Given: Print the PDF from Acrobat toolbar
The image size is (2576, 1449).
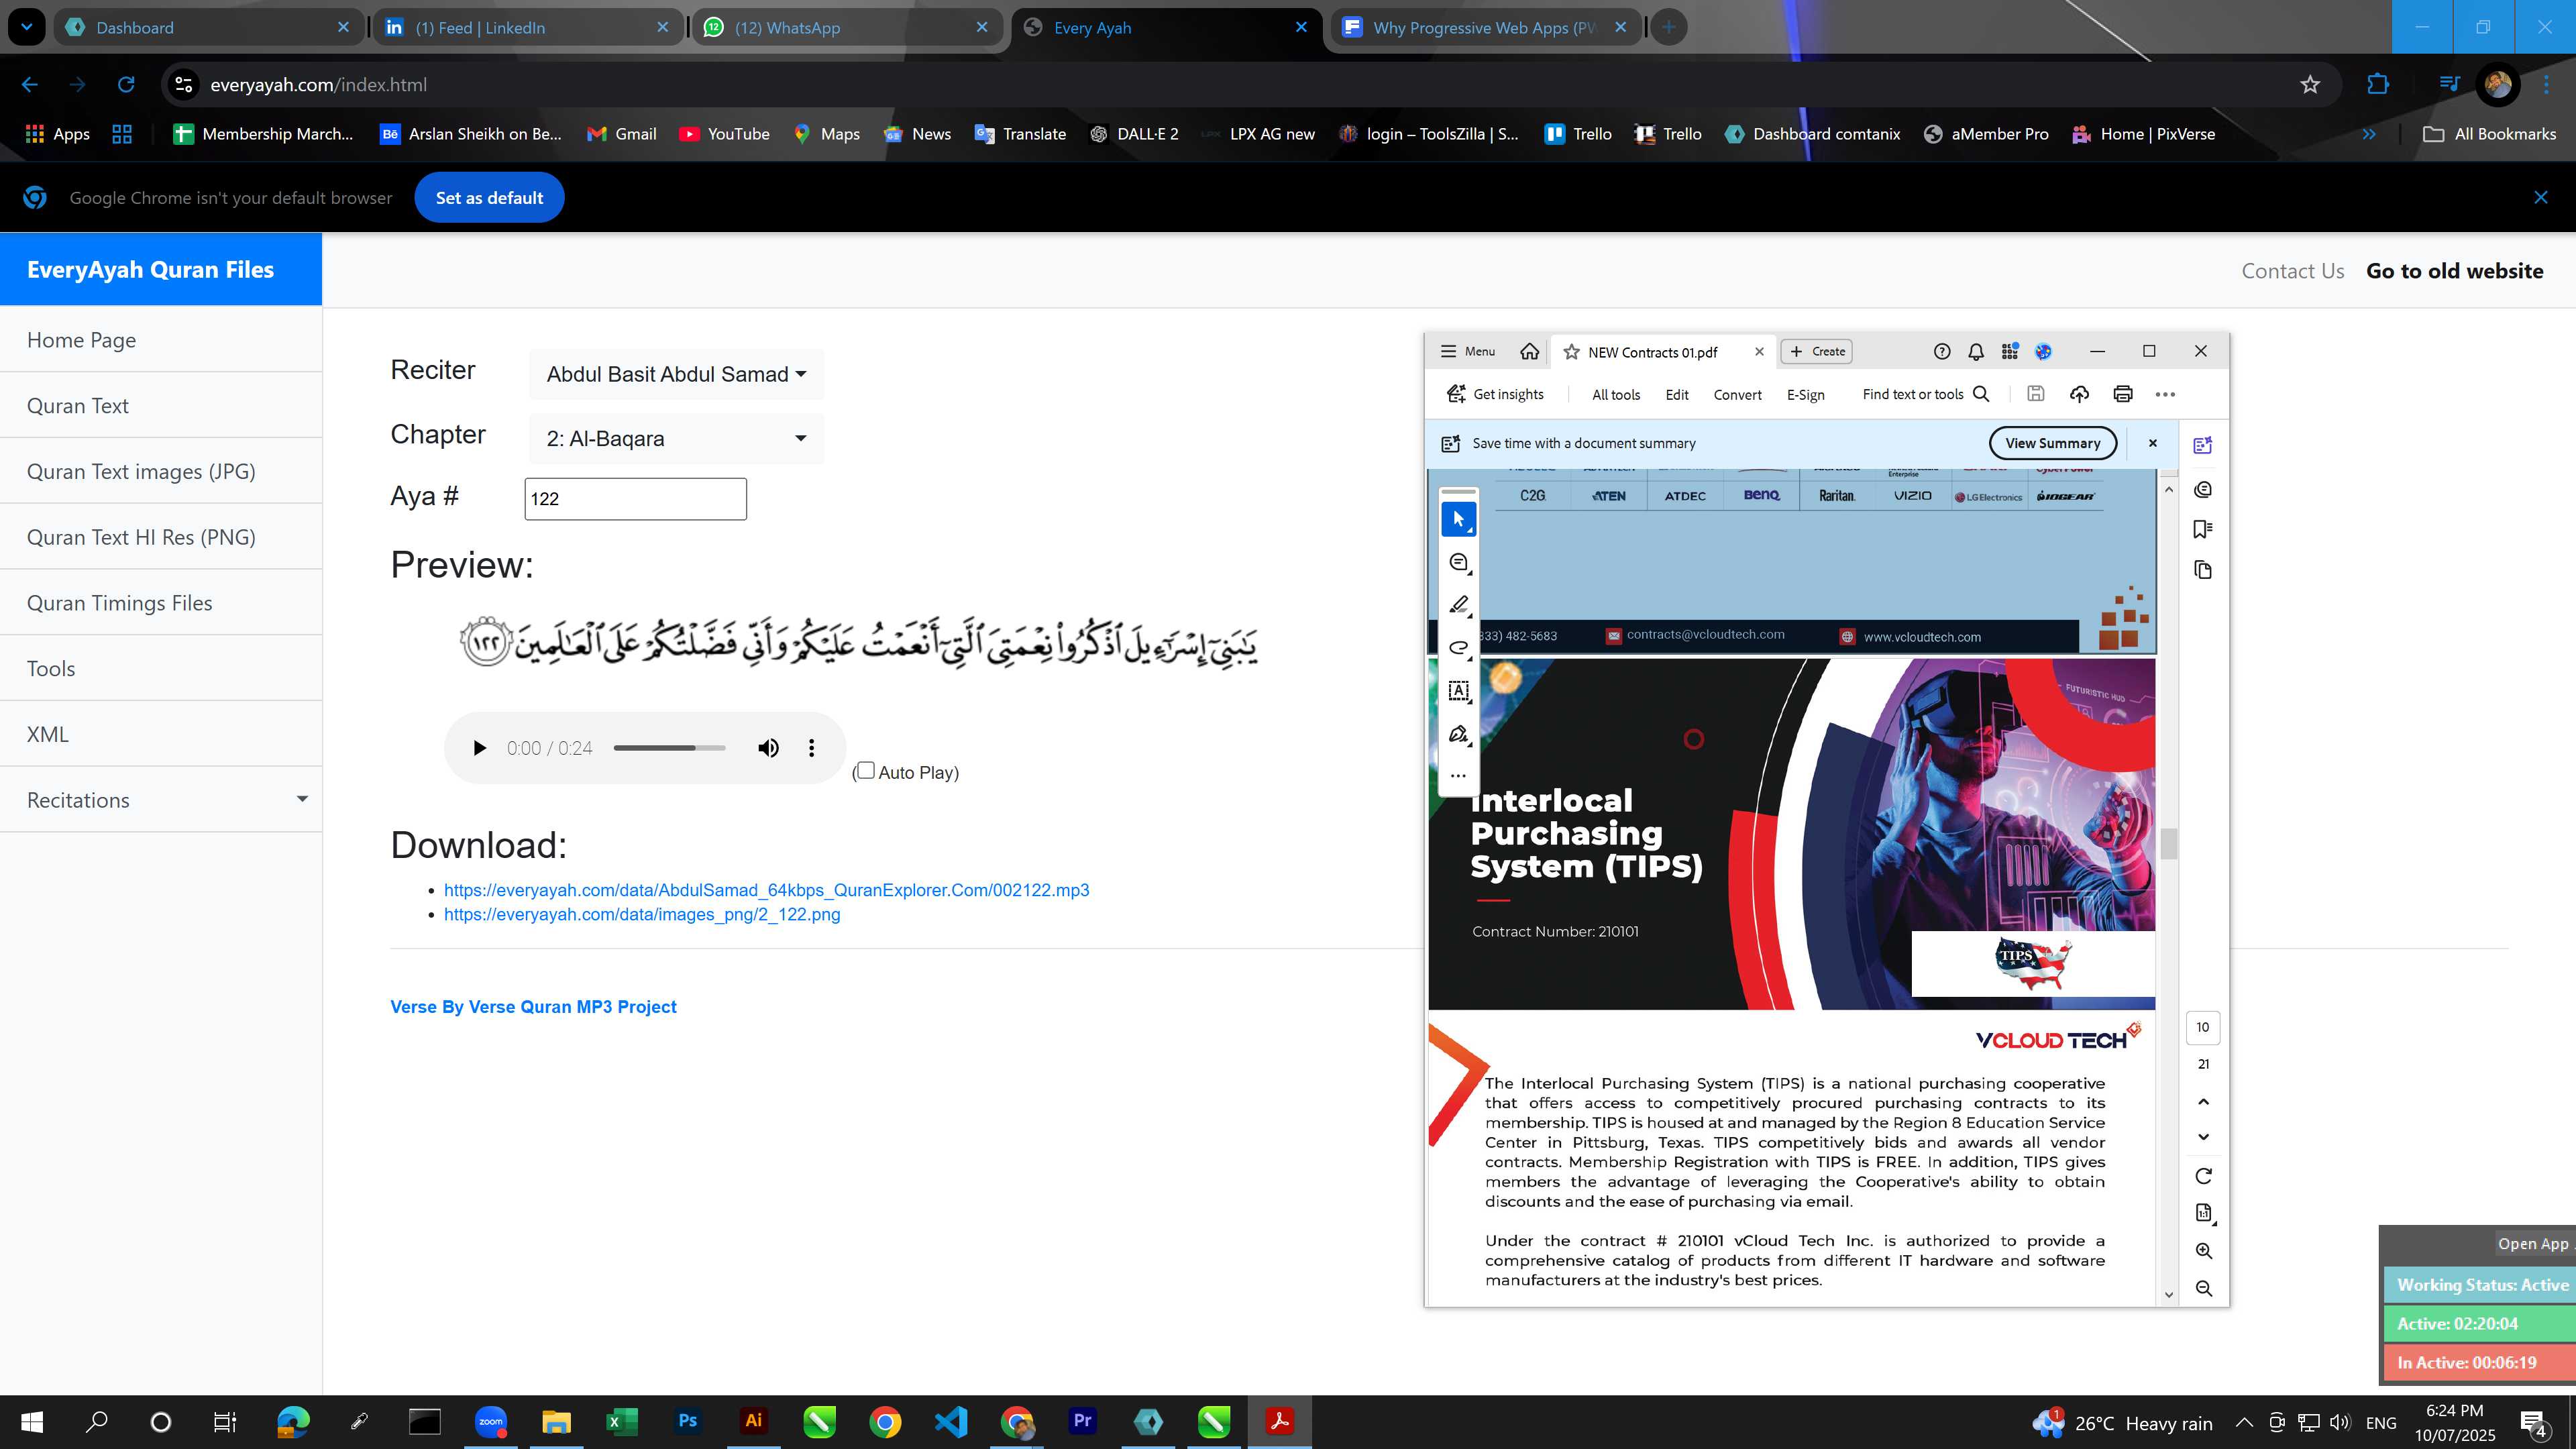Looking at the screenshot, I should pos(2123,394).
